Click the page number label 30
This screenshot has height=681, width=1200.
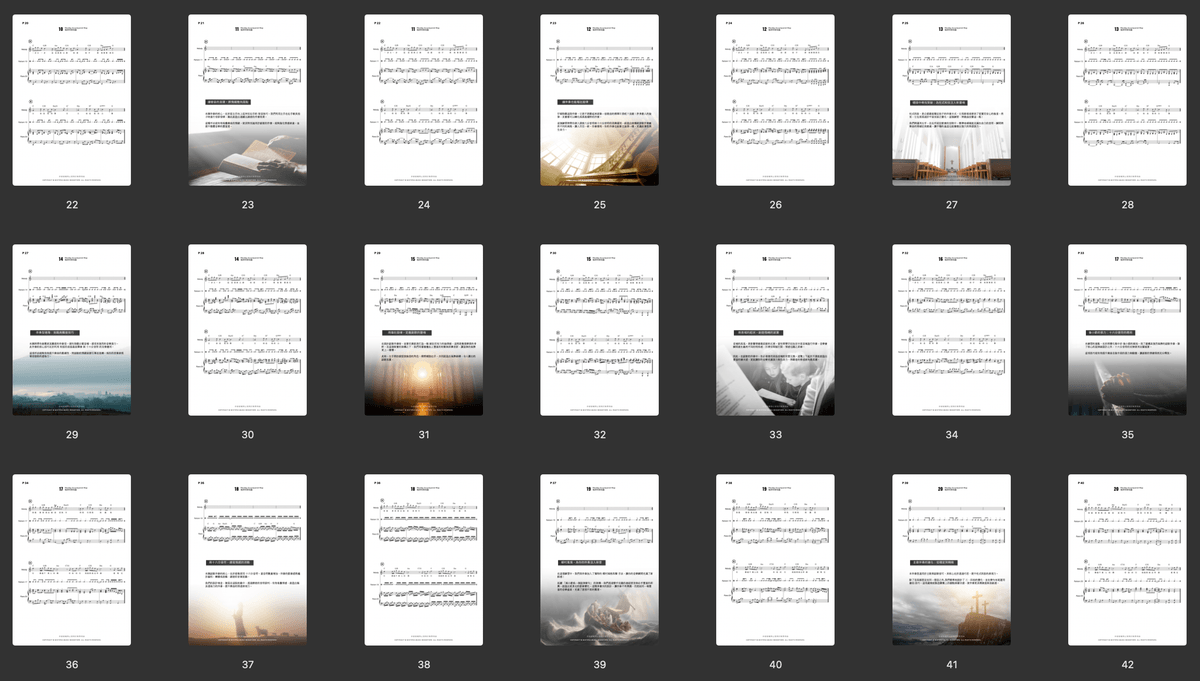[248, 435]
